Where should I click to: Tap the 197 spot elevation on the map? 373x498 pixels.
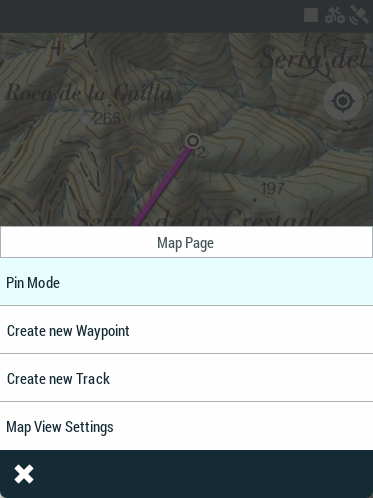(272, 189)
